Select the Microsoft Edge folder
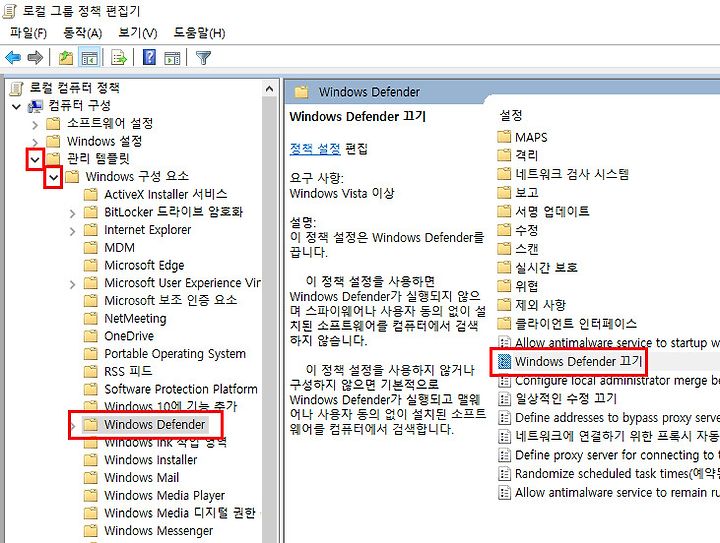720x543 pixels. point(134,265)
